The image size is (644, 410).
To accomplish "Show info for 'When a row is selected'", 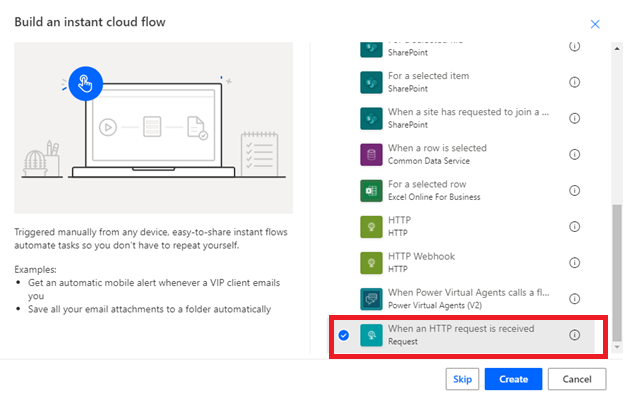I will (574, 154).
